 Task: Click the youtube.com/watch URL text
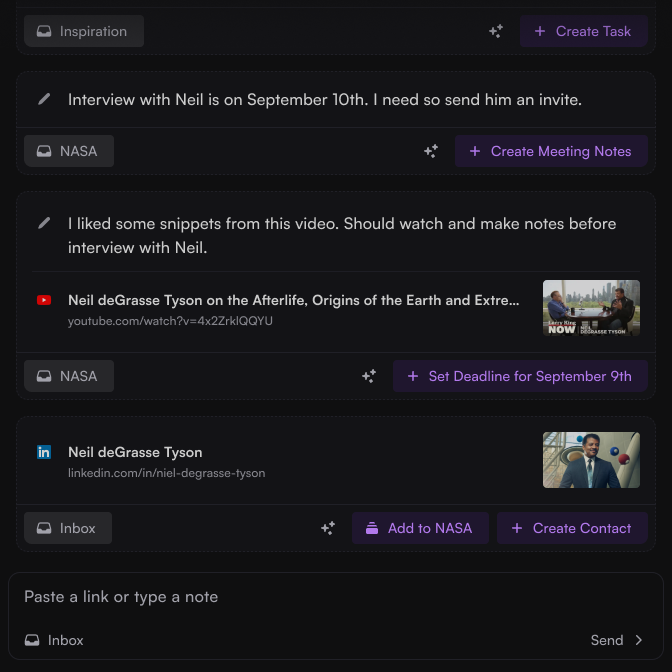coord(170,321)
